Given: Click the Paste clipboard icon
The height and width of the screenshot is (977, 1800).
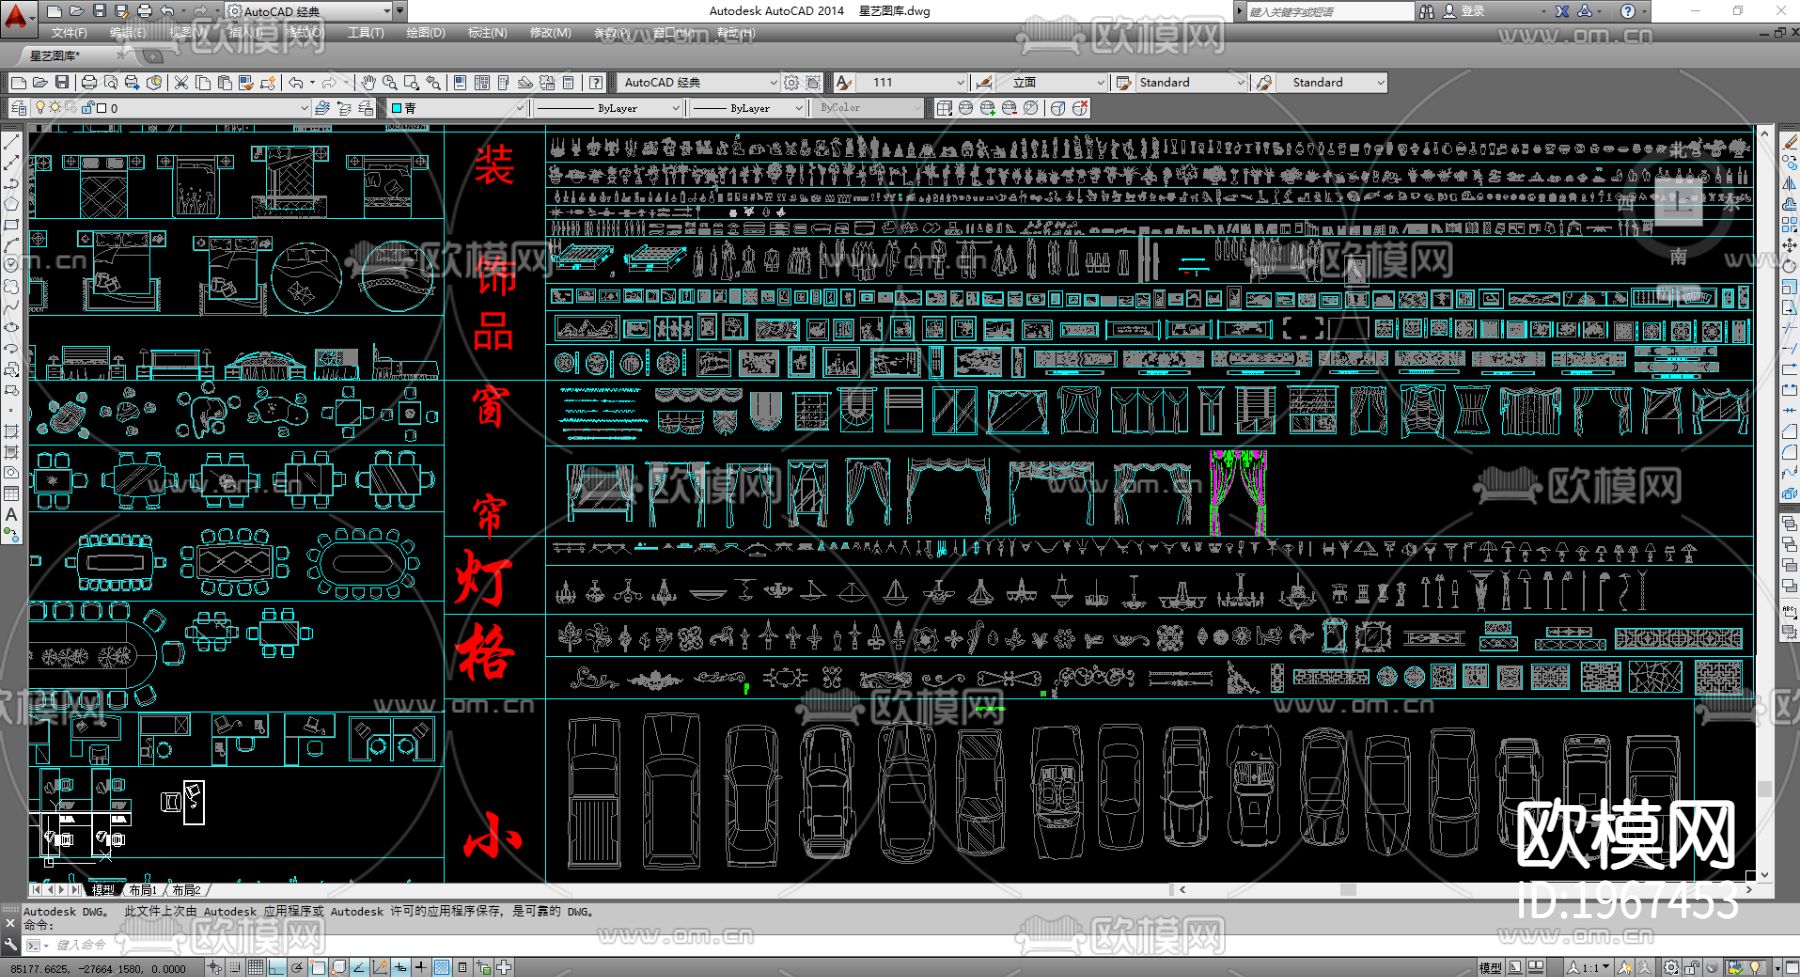Looking at the screenshot, I should (225, 82).
